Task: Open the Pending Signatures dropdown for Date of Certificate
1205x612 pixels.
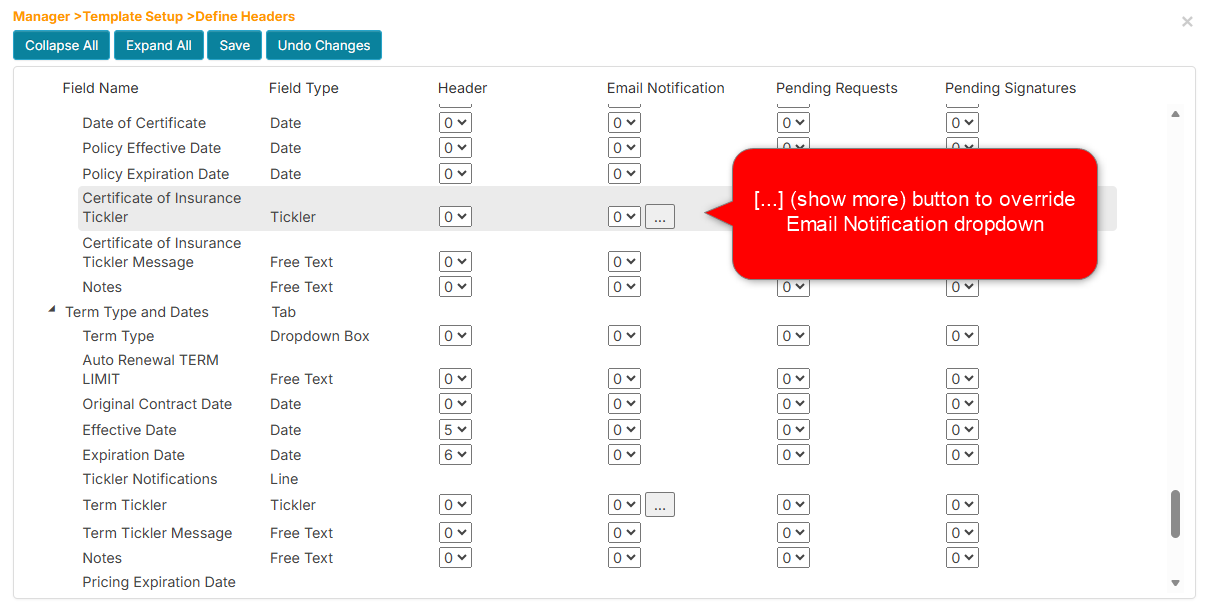Action: [x=961, y=122]
